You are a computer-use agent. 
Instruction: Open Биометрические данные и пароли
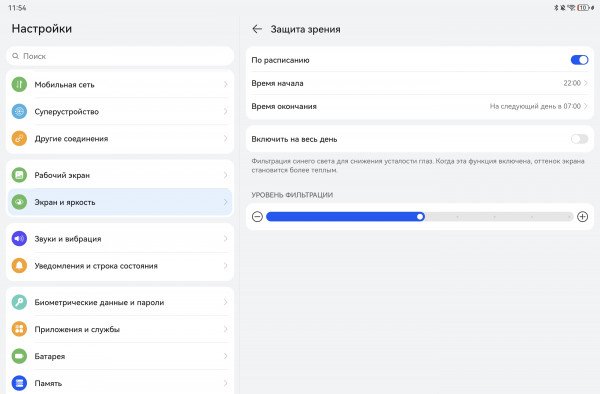point(120,302)
